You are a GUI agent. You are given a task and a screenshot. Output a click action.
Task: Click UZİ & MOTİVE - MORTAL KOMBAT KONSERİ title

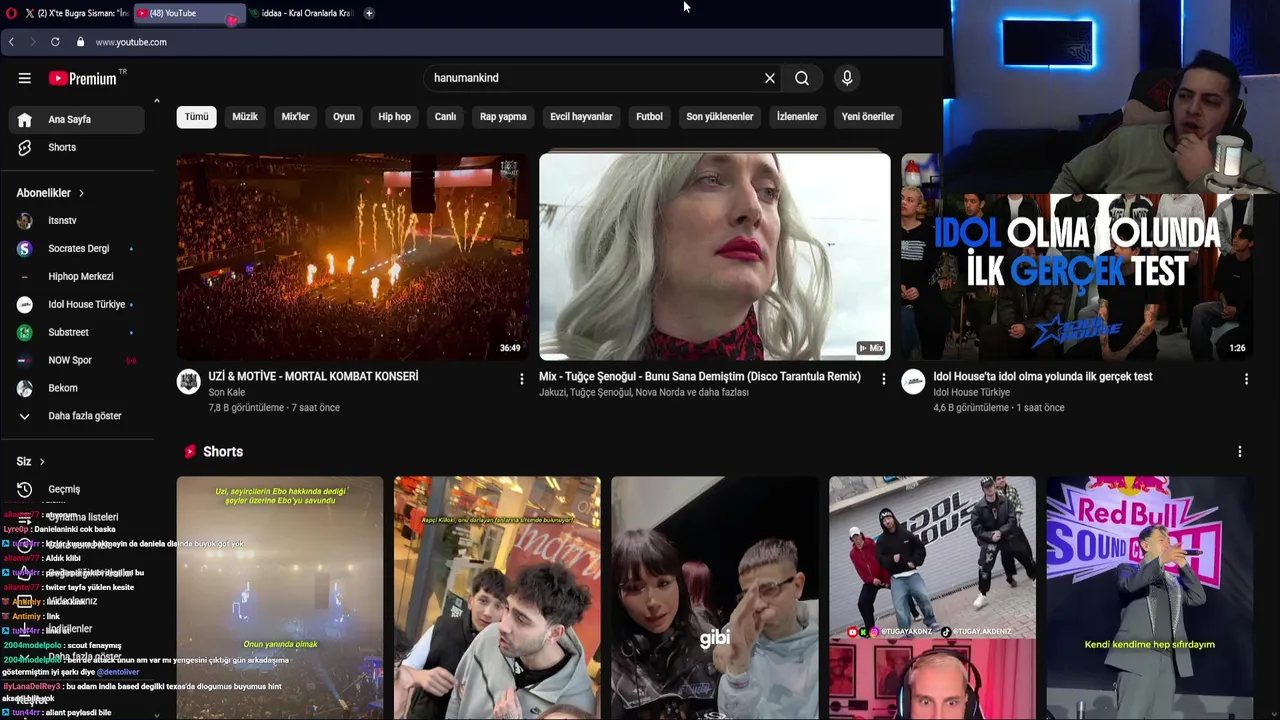point(313,377)
